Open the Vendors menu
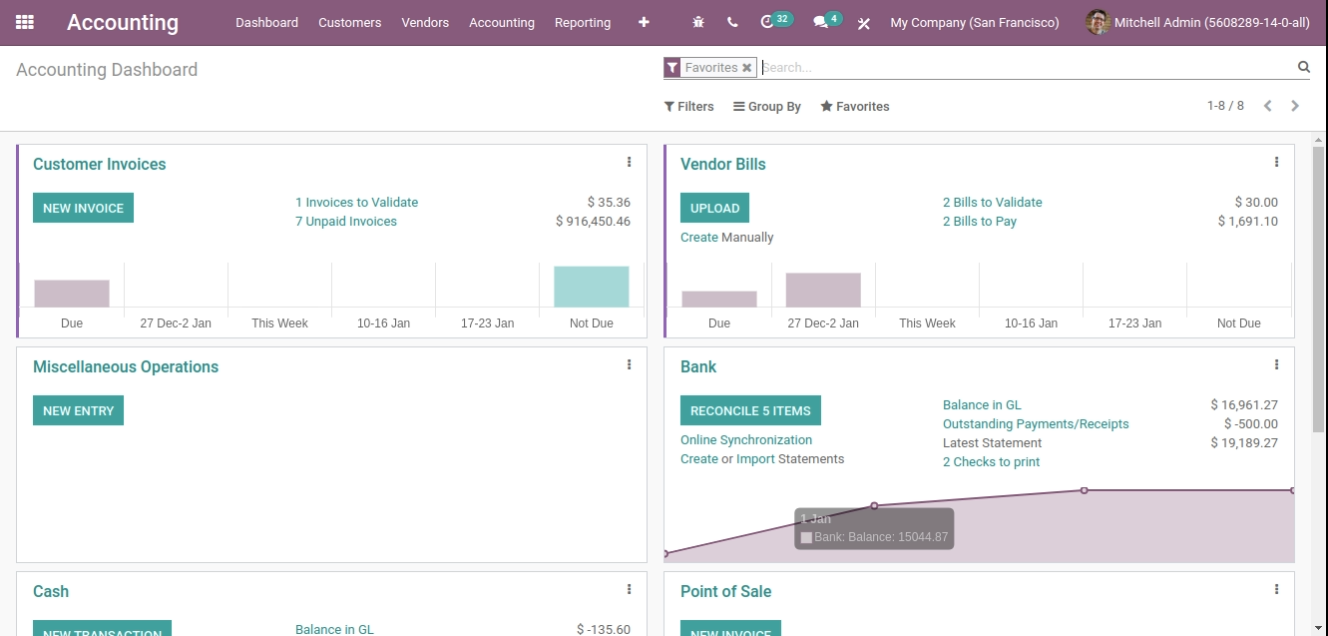This screenshot has height=636, width=1328. click(425, 22)
